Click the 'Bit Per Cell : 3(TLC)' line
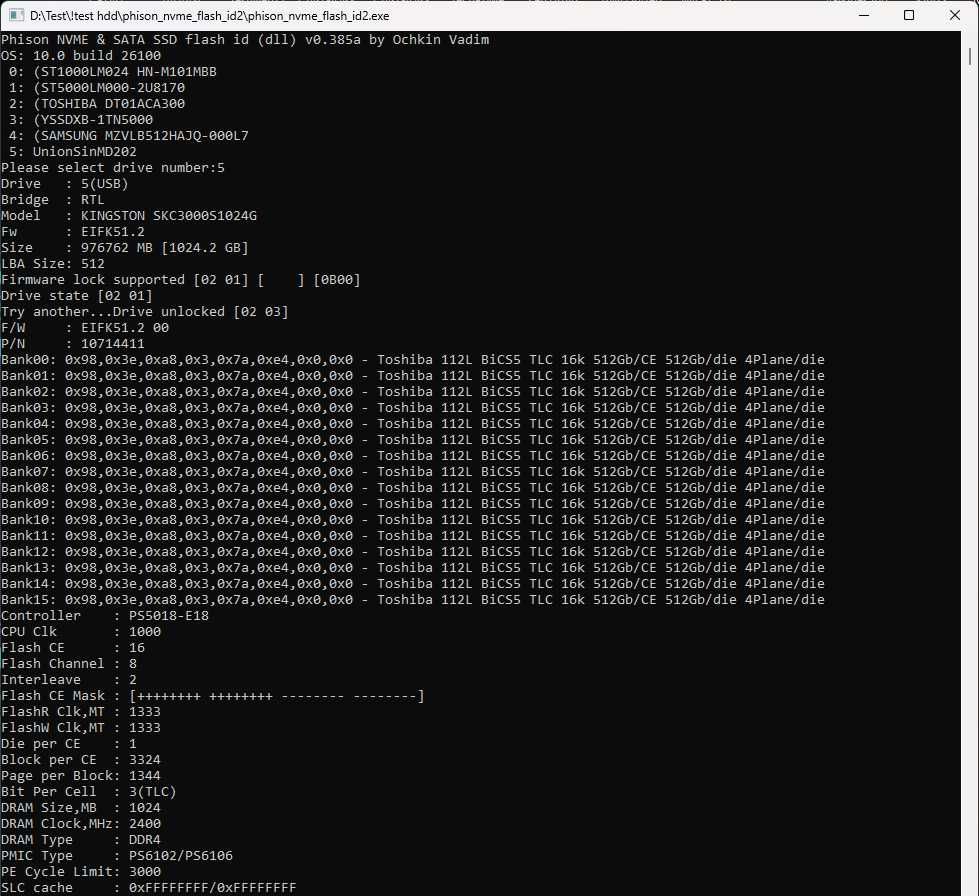Viewport: 979px width, 896px height. click(x=89, y=791)
